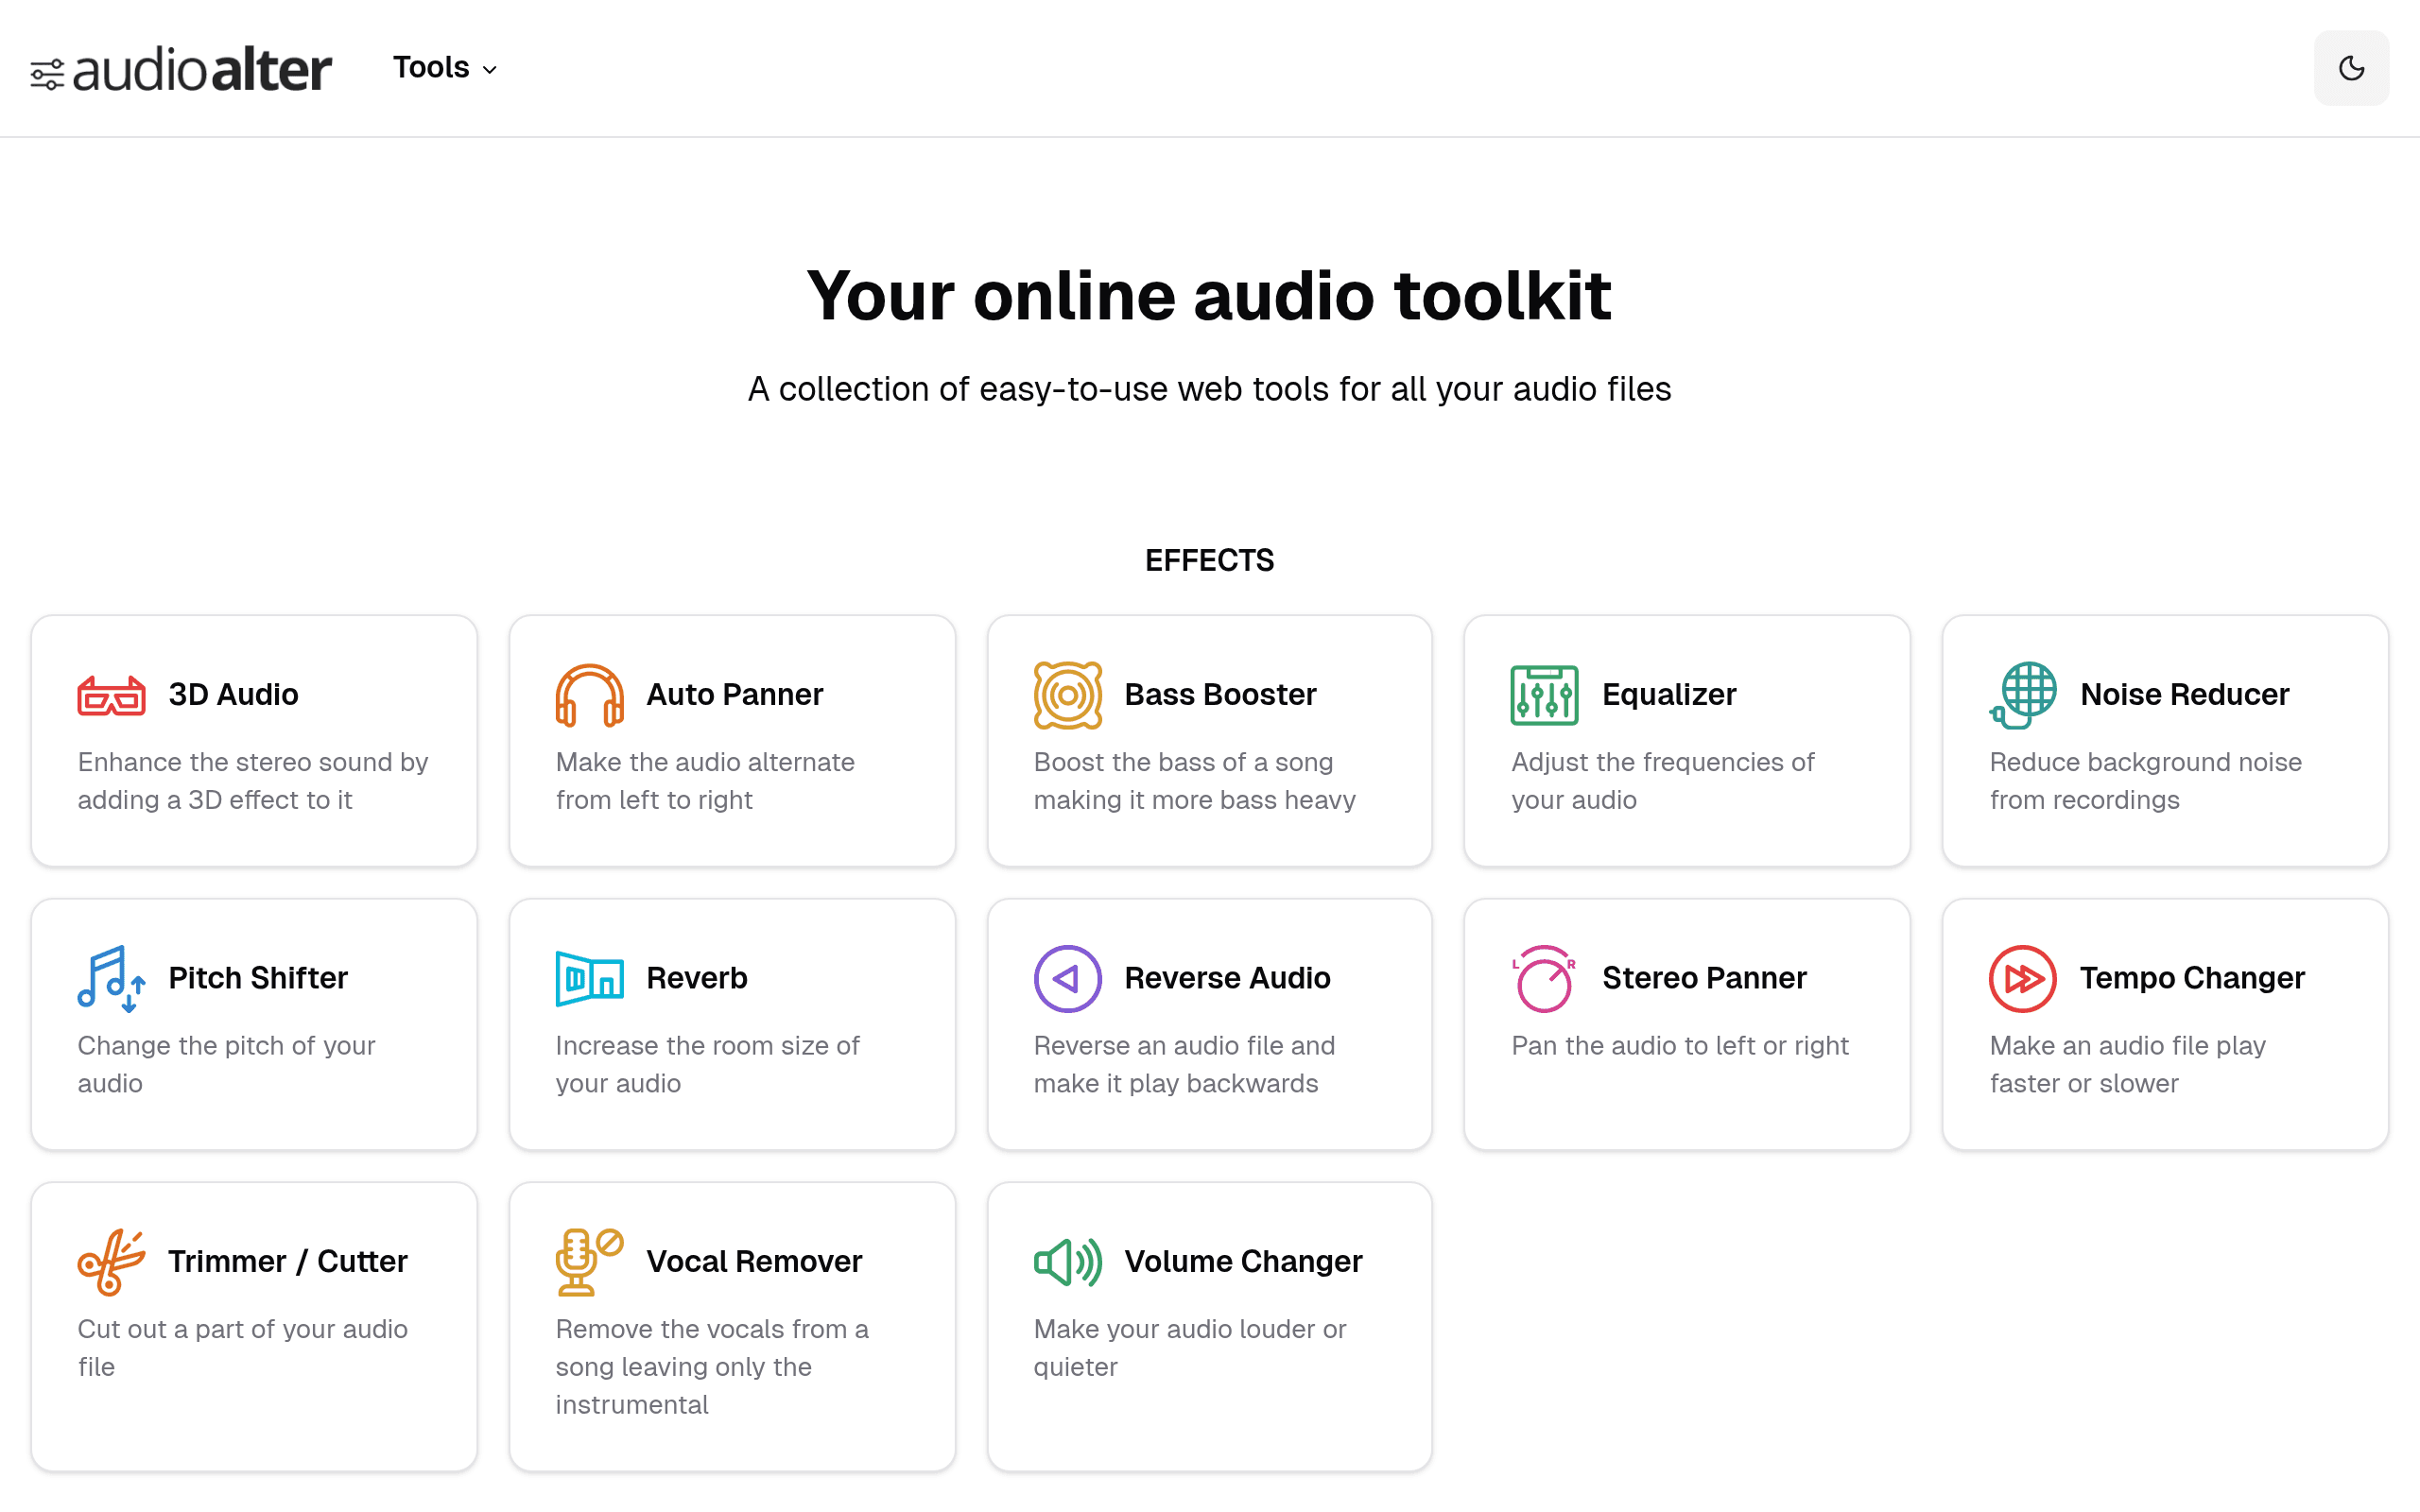Click 'Change the pitch of your audio' text
The image size is (2420, 1512).
[x=226, y=1064]
